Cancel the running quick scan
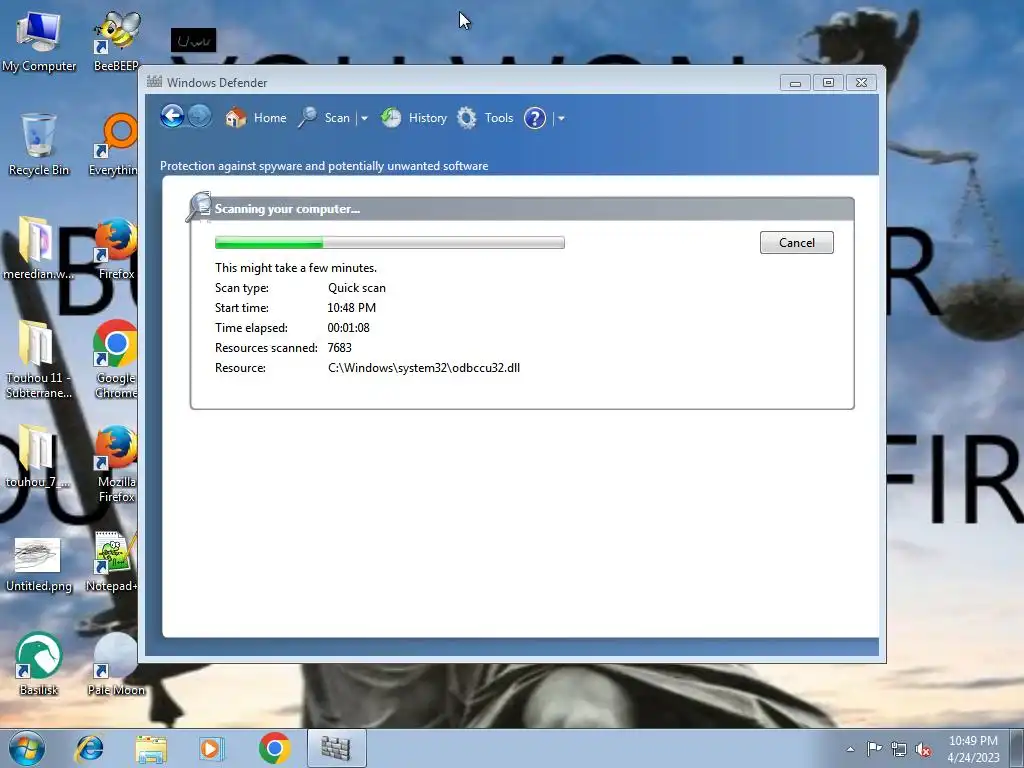The image size is (1024, 768). point(797,242)
